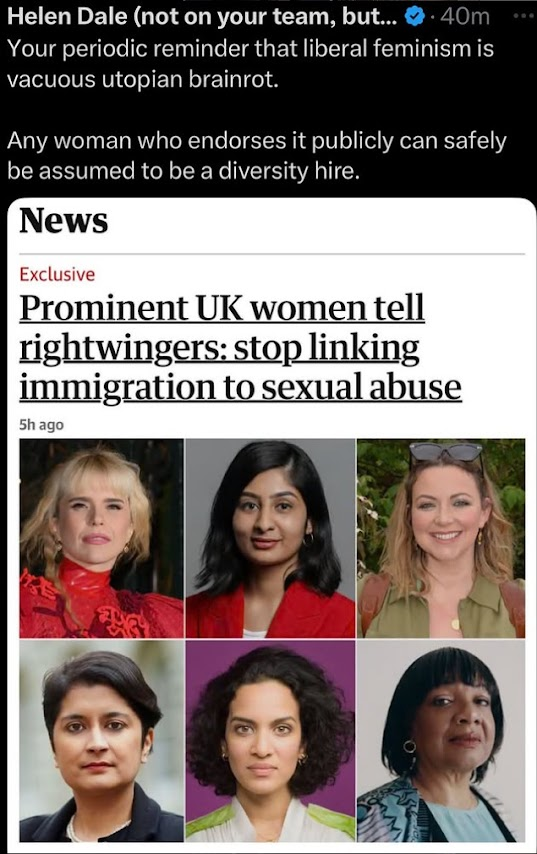Click the 40m post timestamp

(x=465, y=17)
